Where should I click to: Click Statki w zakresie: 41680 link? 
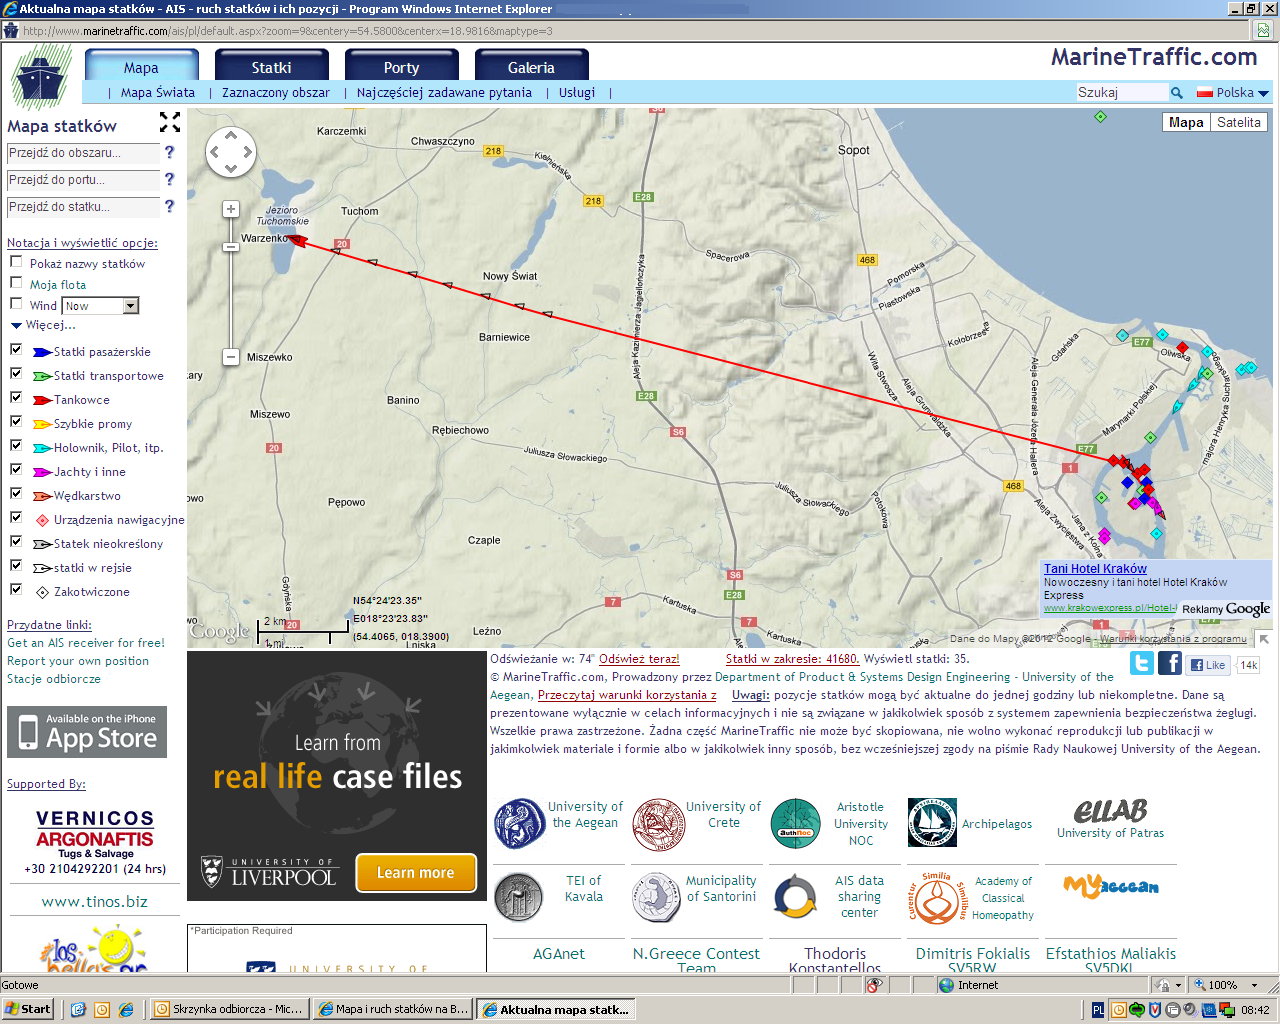click(793, 659)
